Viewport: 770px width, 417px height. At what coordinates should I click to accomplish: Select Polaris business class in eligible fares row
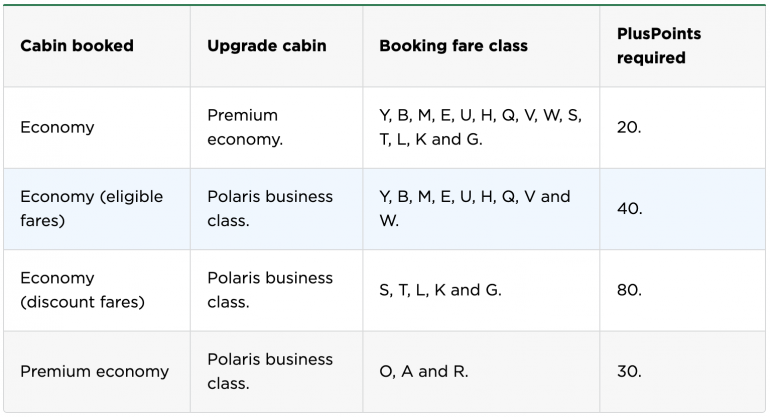(270, 208)
